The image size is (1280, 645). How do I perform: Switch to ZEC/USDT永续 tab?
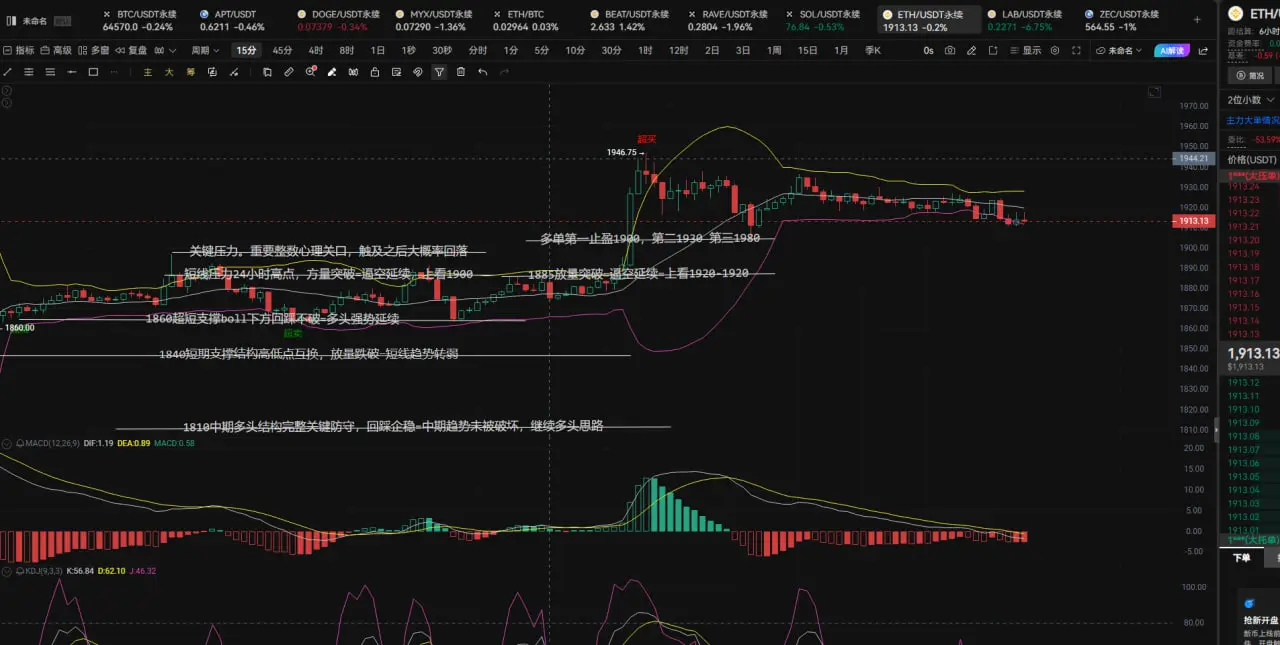[1121, 20]
